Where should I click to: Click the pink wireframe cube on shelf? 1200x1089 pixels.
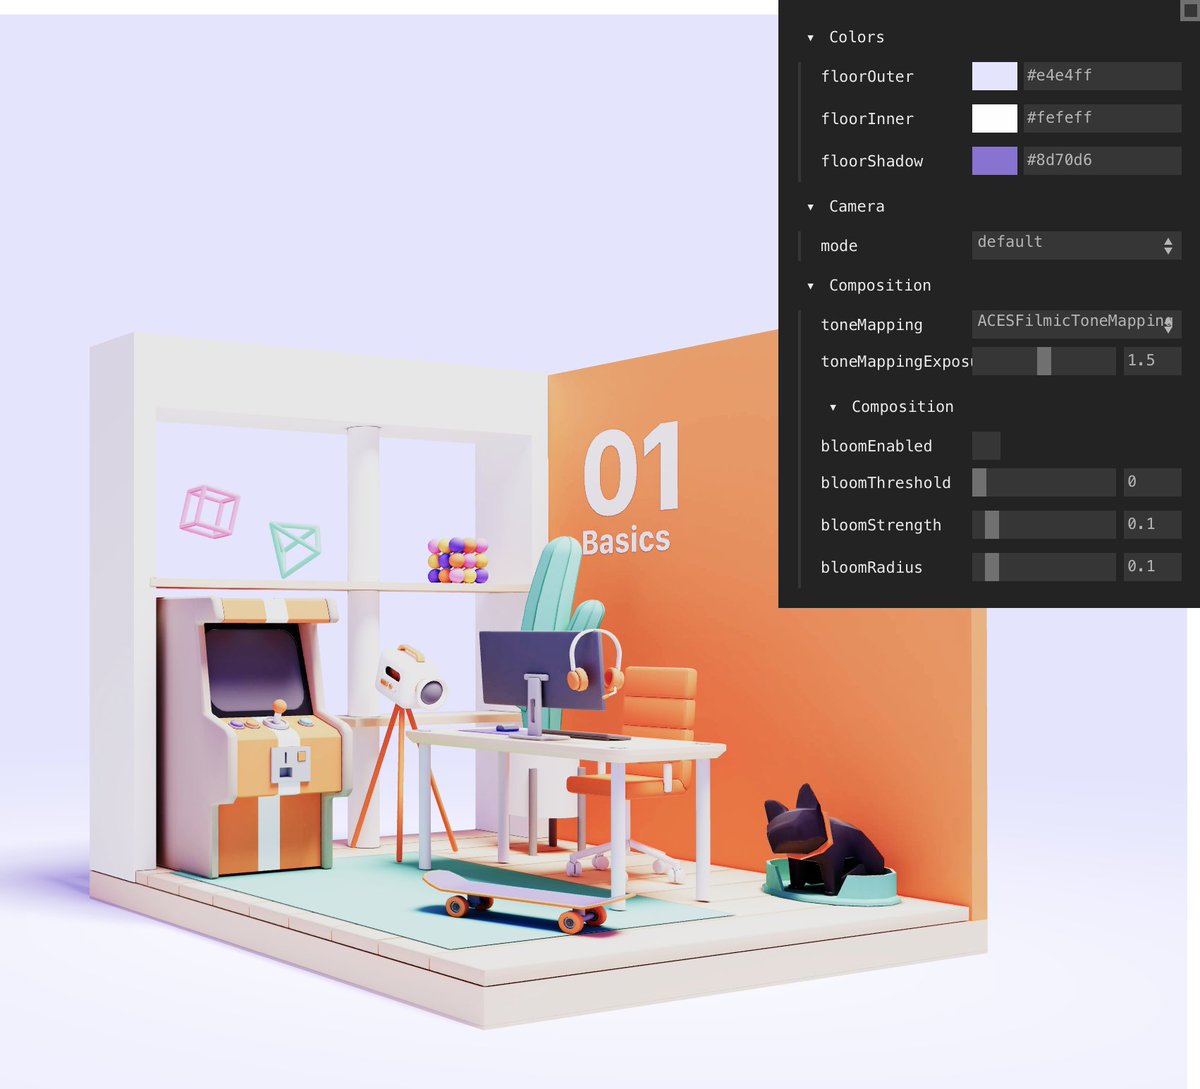pyautogui.click(x=209, y=511)
